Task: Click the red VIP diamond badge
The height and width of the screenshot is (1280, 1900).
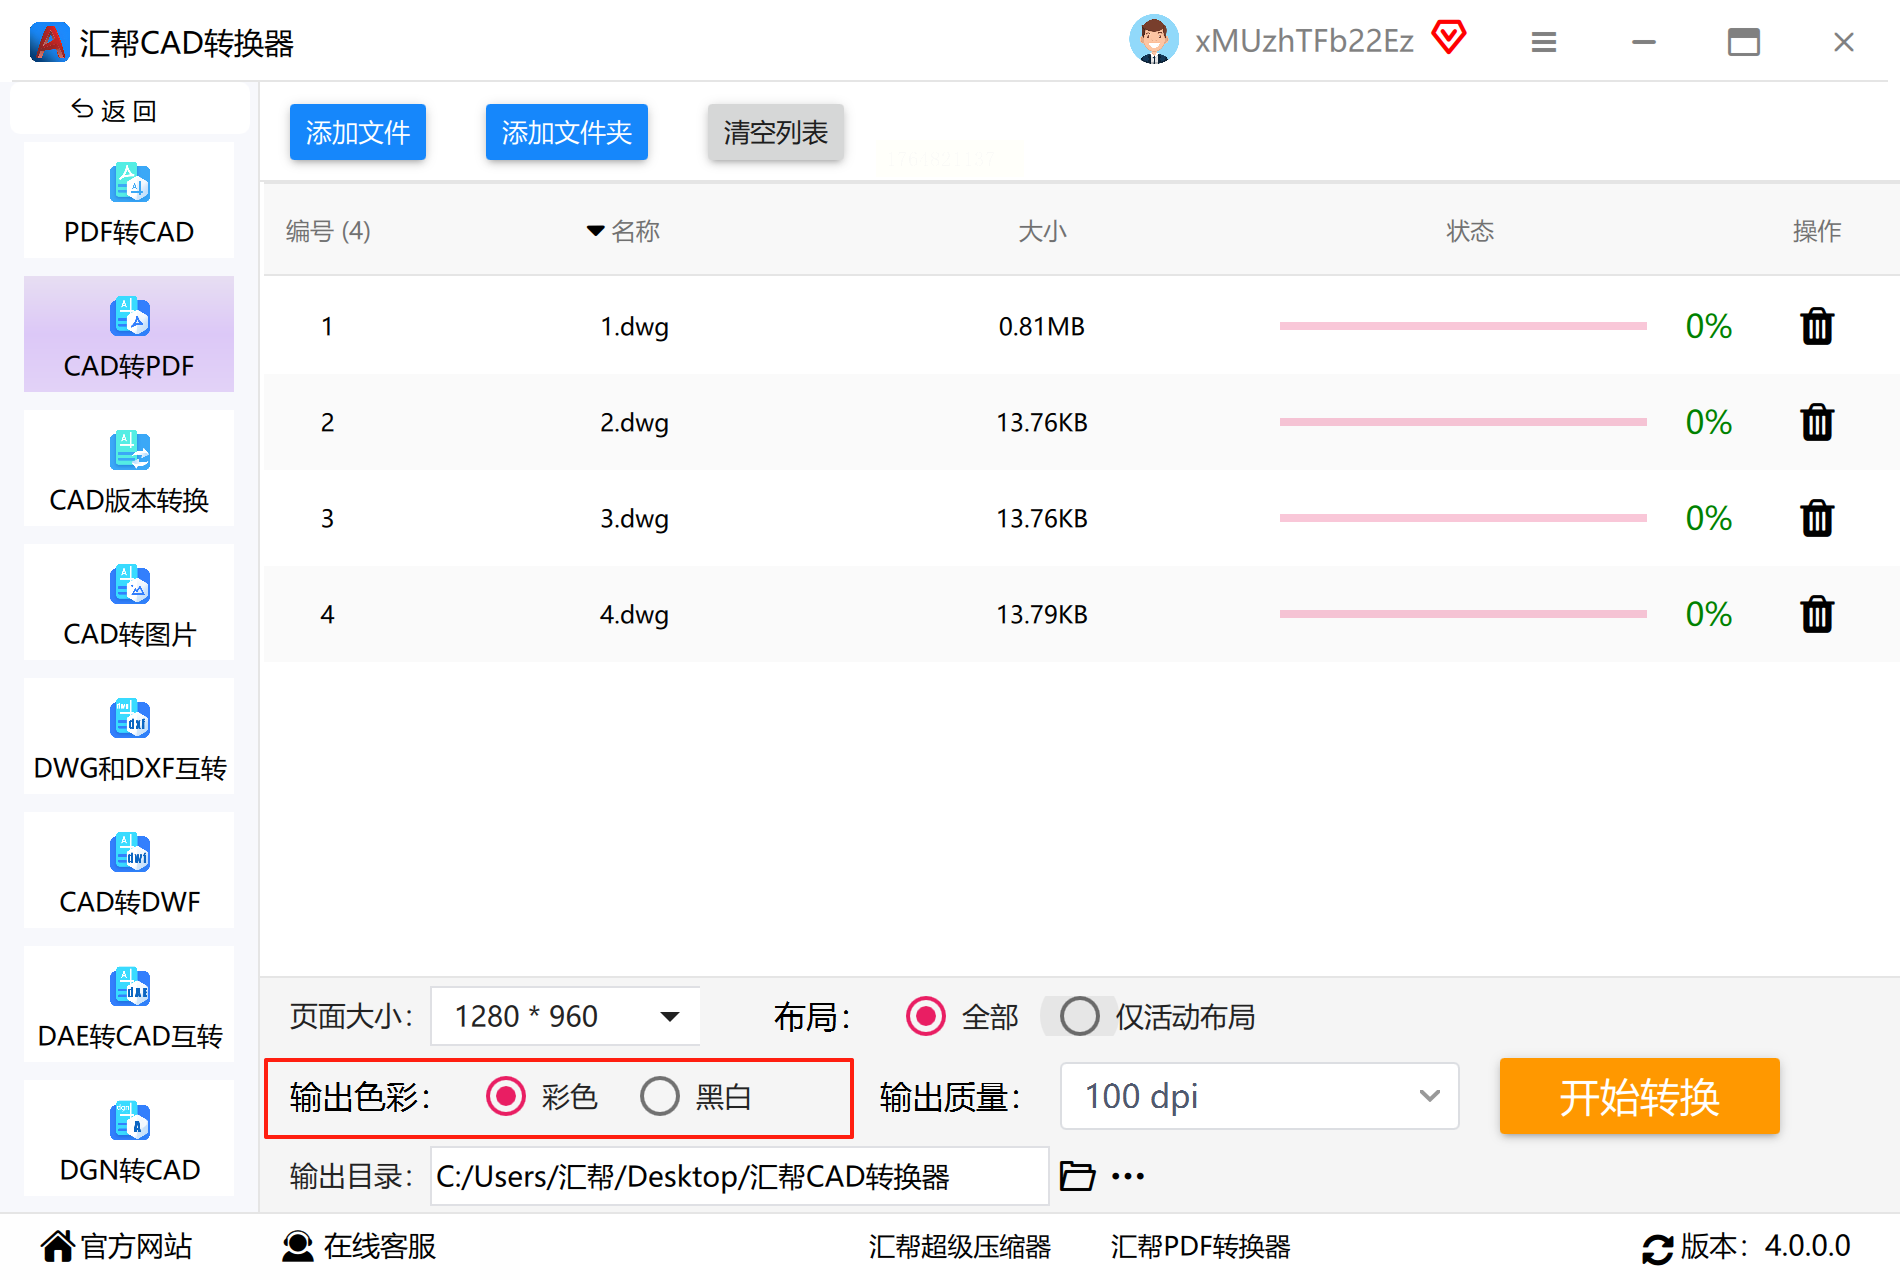Action: [x=1448, y=39]
